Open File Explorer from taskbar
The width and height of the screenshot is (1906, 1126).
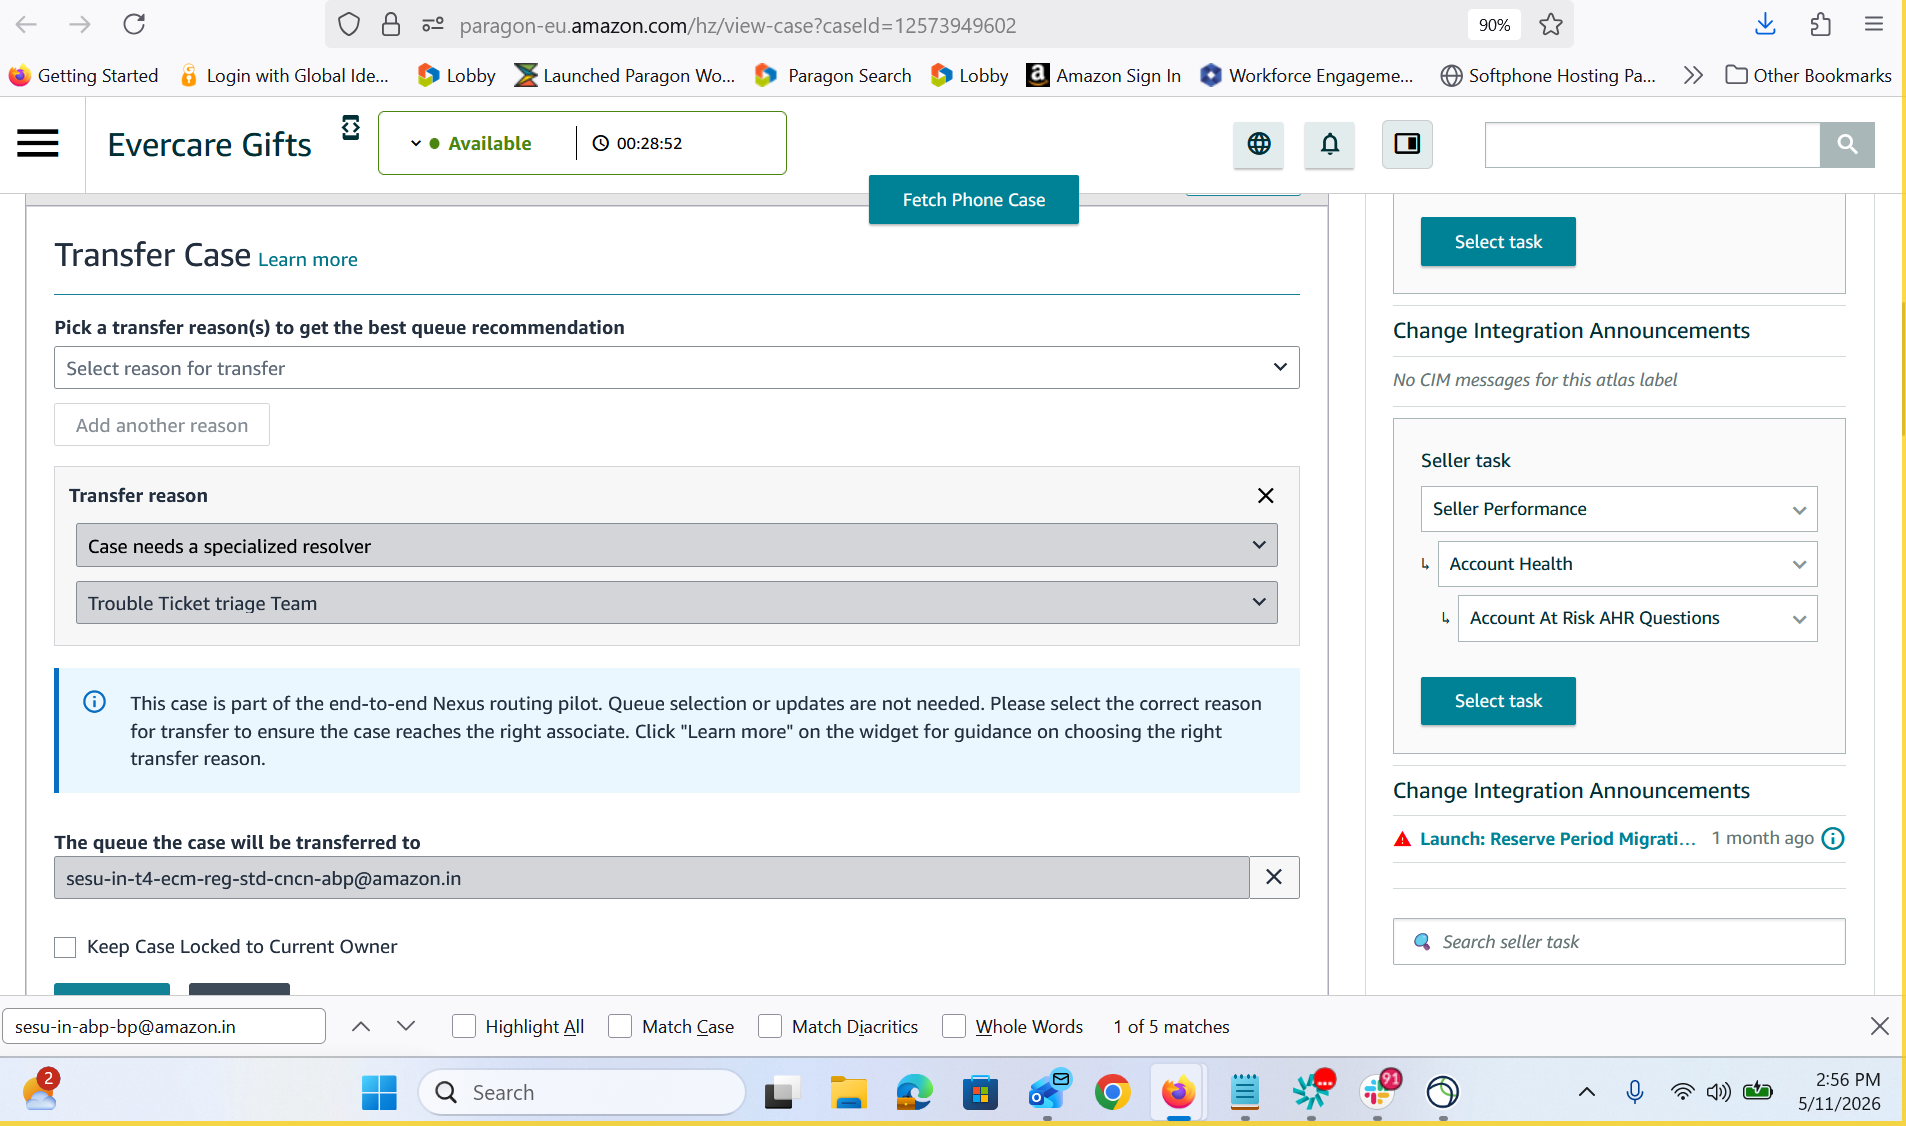tap(848, 1092)
